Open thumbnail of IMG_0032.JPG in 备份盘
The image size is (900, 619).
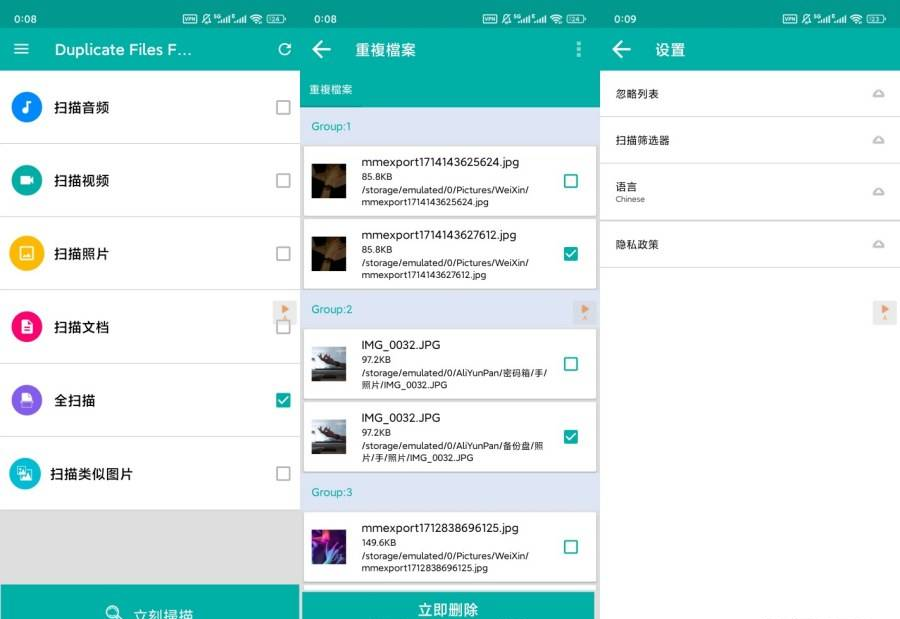point(328,437)
